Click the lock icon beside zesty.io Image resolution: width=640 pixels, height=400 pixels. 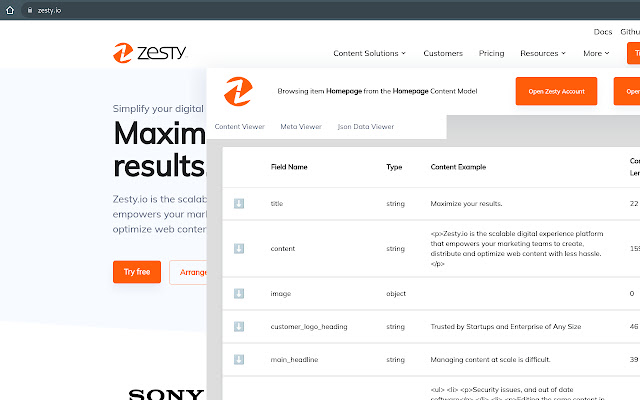[x=30, y=10]
